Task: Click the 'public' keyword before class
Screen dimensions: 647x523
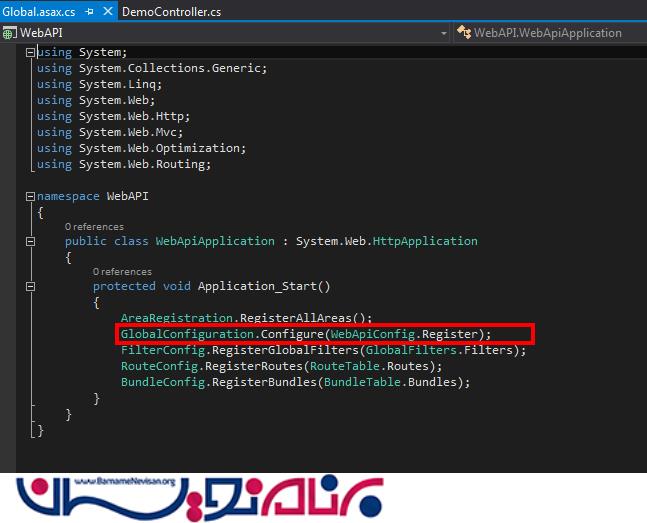Action: coord(85,241)
